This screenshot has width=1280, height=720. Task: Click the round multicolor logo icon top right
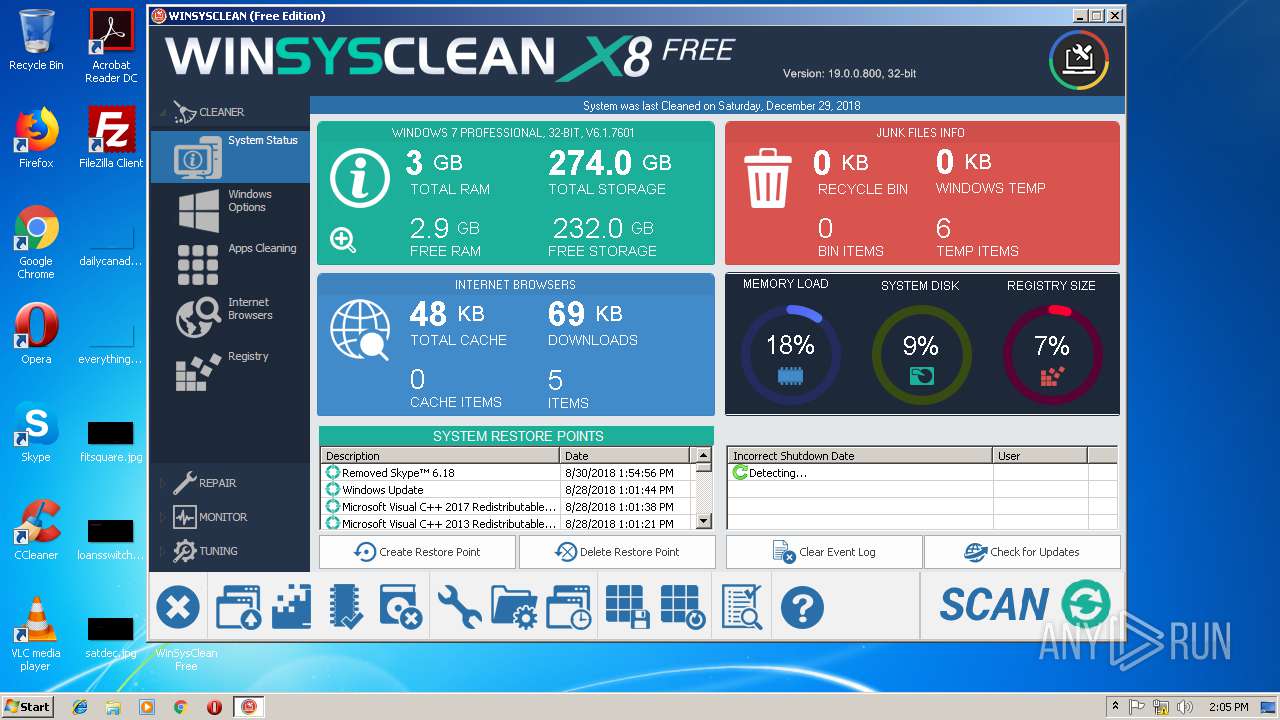1079,61
